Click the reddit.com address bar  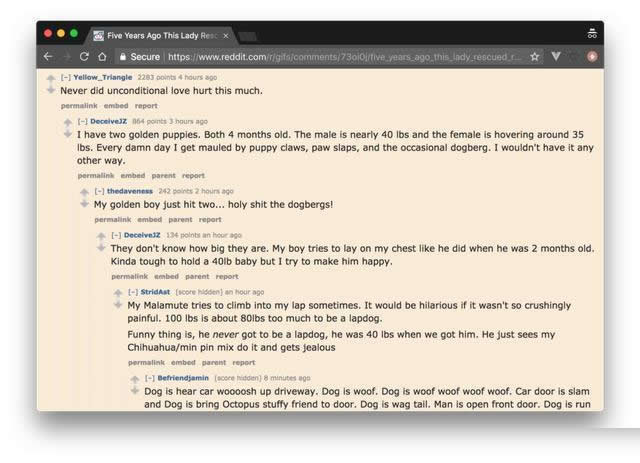(340, 57)
